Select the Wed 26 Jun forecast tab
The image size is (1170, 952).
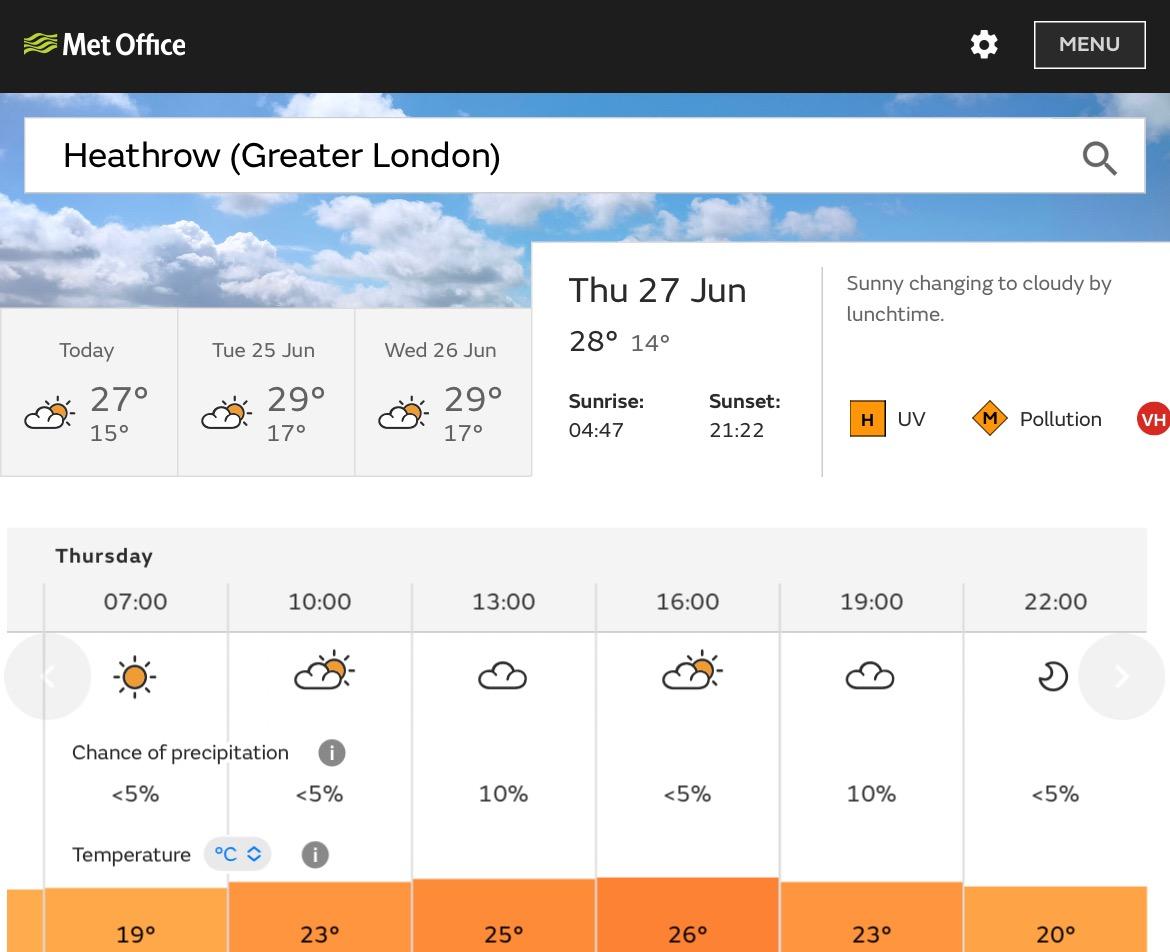pyautogui.click(x=442, y=392)
